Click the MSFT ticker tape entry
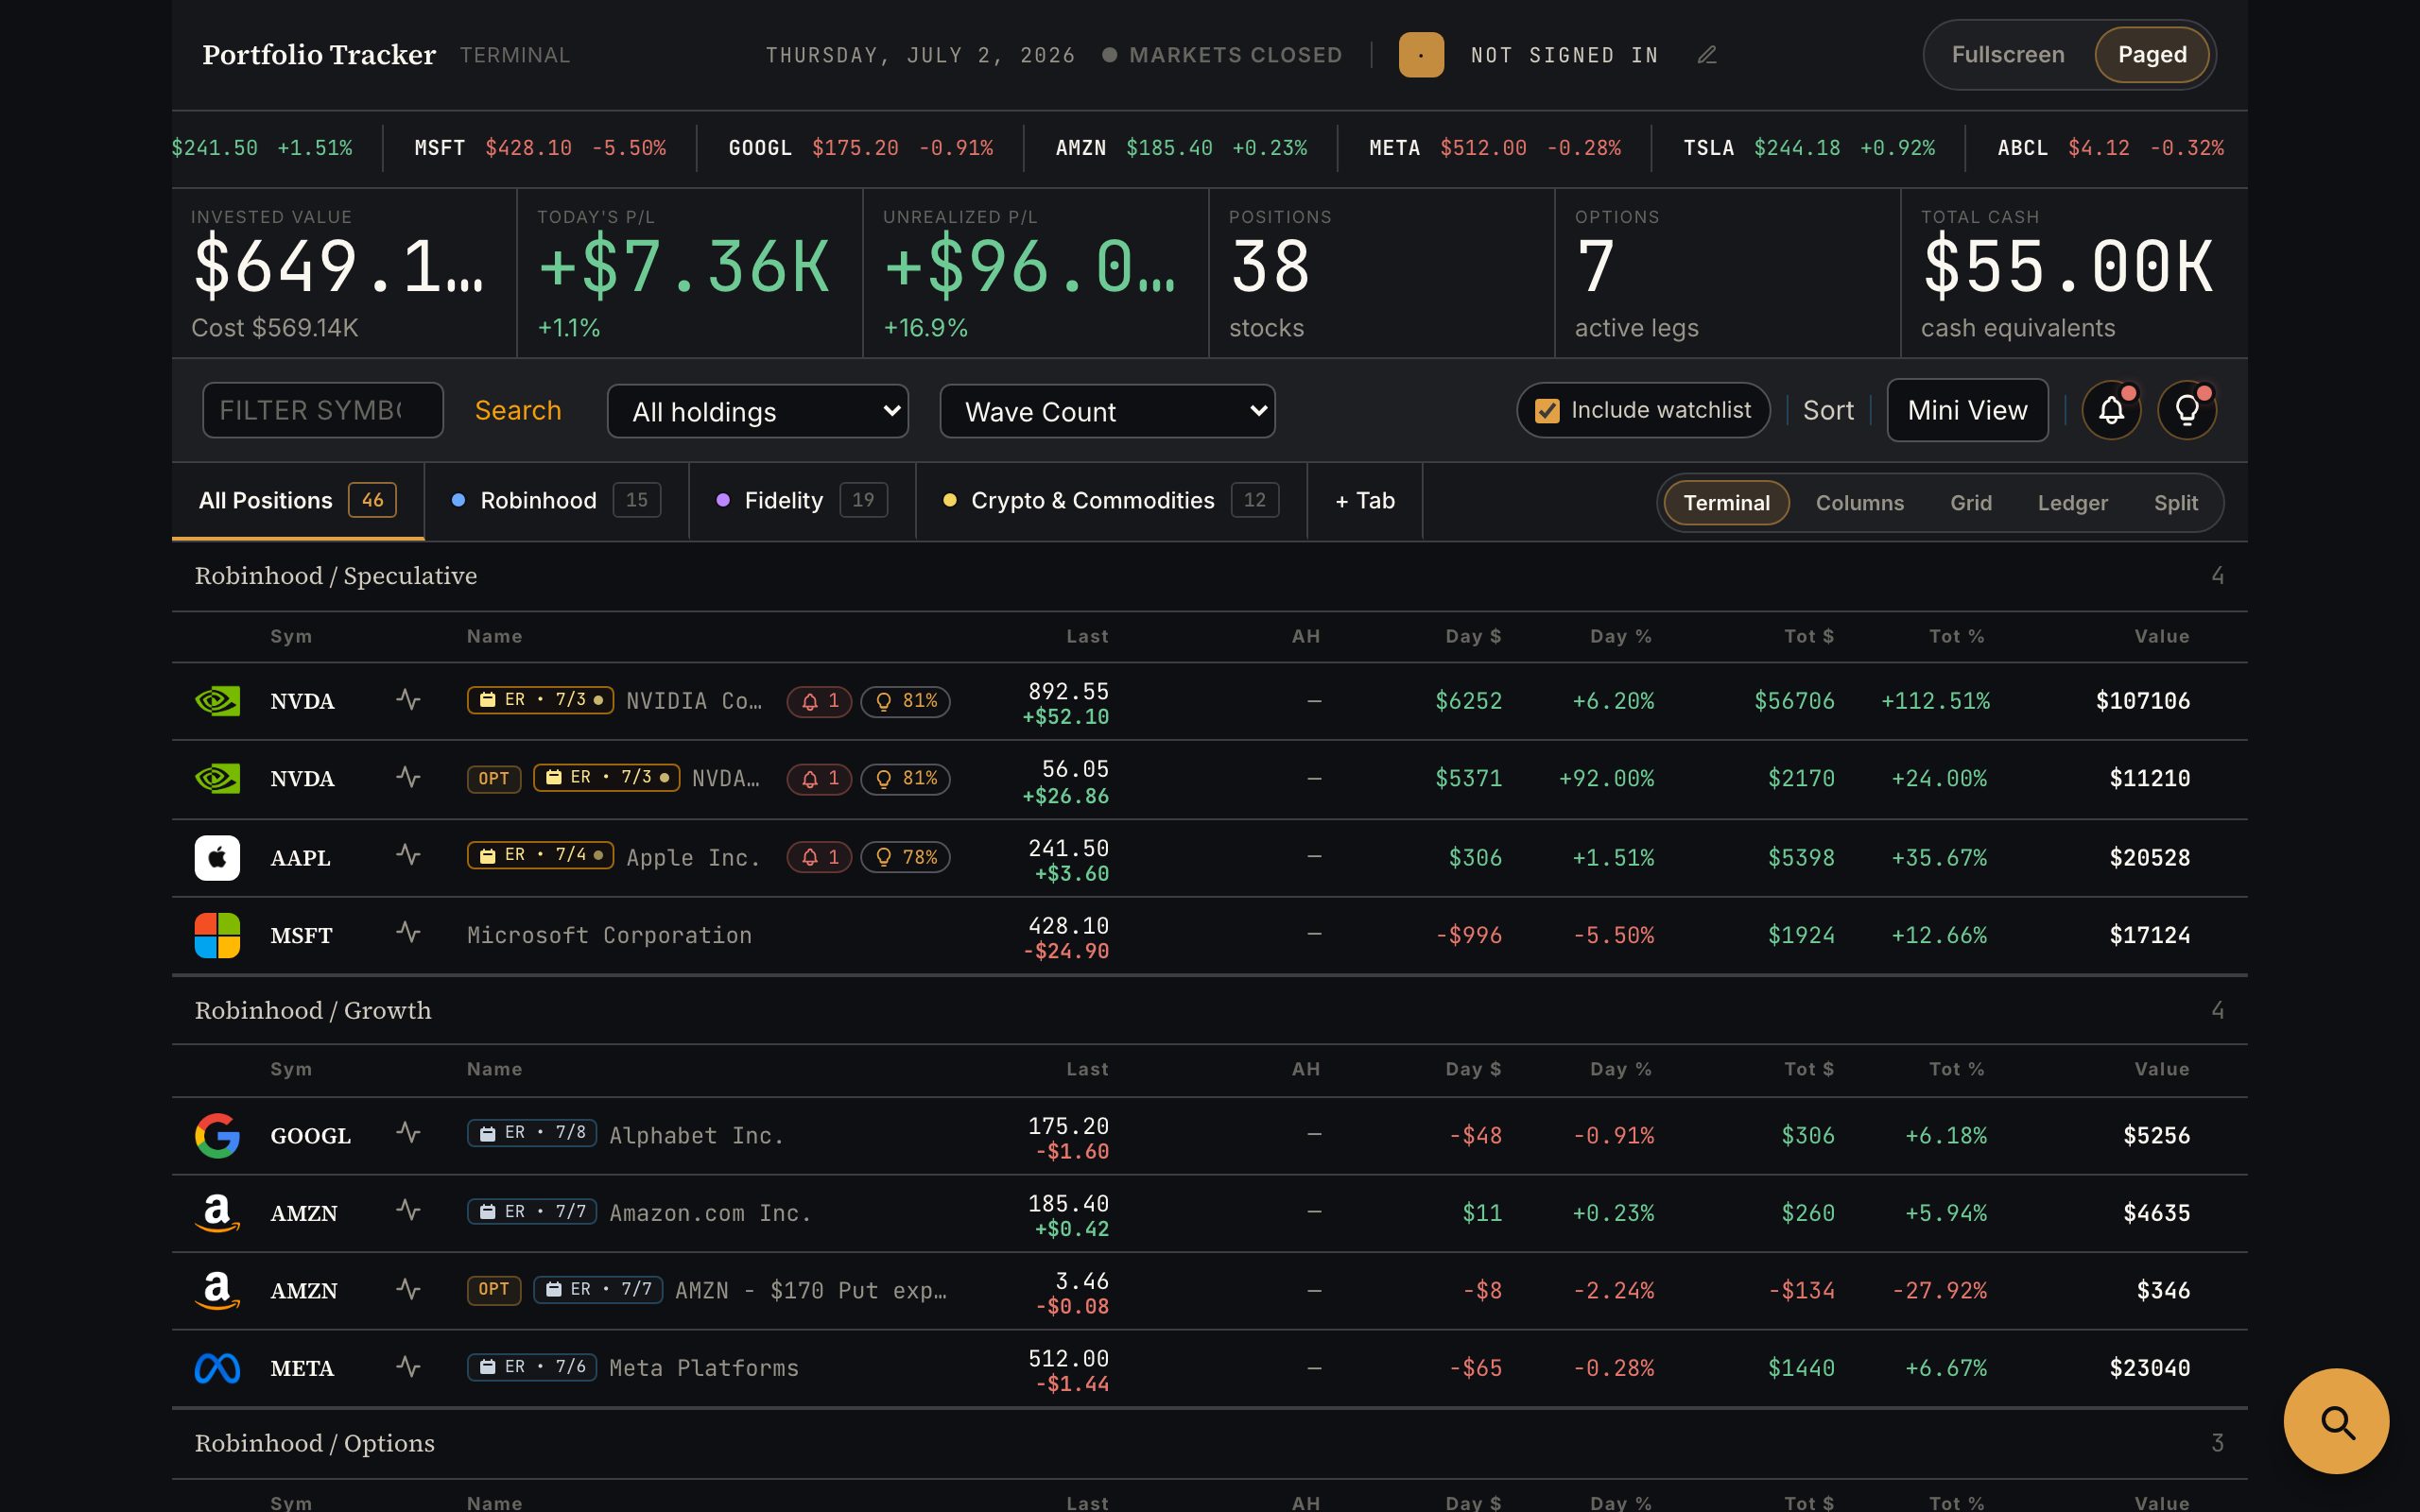 pyautogui.click(x=540, y=148)
